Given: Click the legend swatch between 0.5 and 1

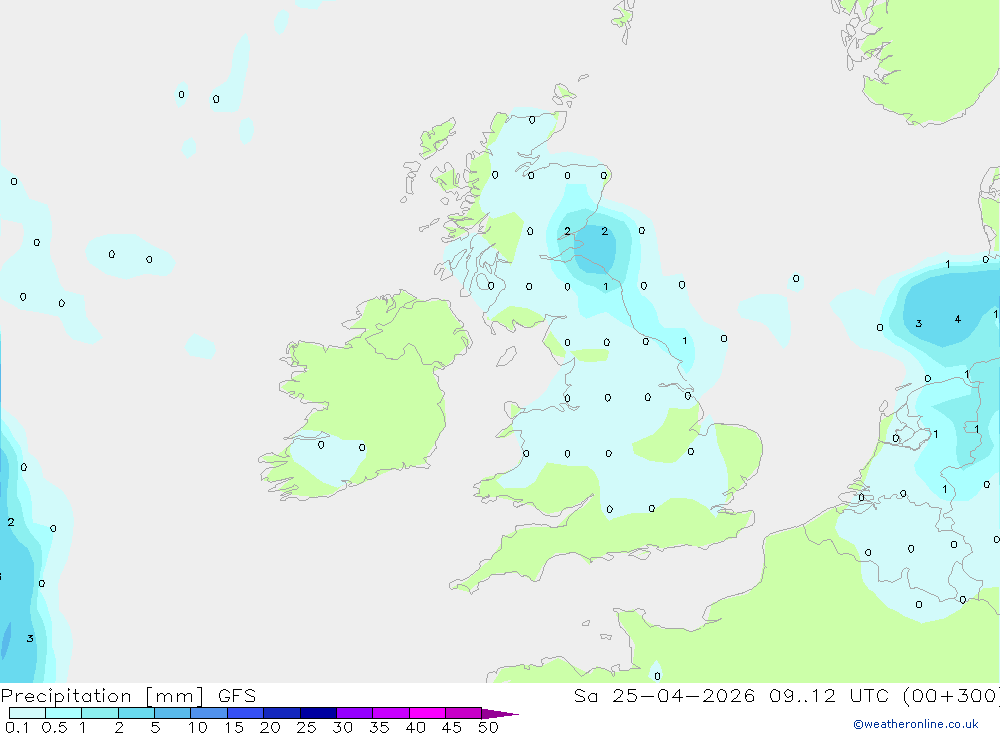Looking at the screenshot, I should (64, 713).
